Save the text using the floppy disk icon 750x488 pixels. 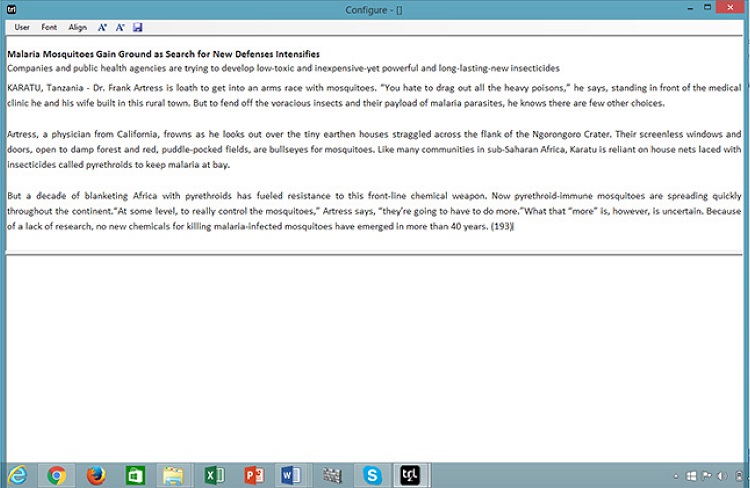point(137,27)
